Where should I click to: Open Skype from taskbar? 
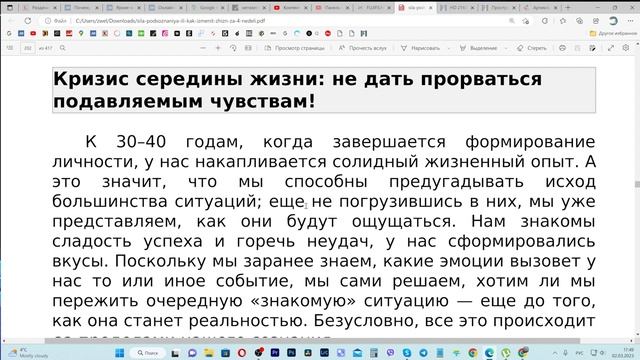pos(407,353)
